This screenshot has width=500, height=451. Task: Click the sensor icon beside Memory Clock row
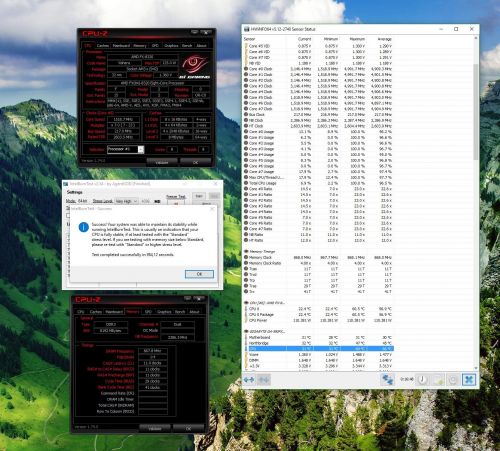pyautogui.click(x=246, y=257)
